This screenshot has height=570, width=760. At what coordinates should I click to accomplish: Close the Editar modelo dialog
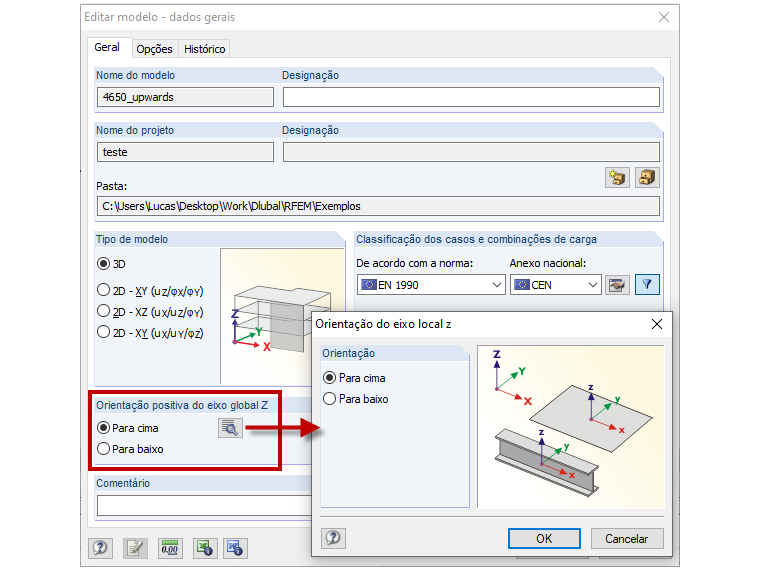pos(664,17)
